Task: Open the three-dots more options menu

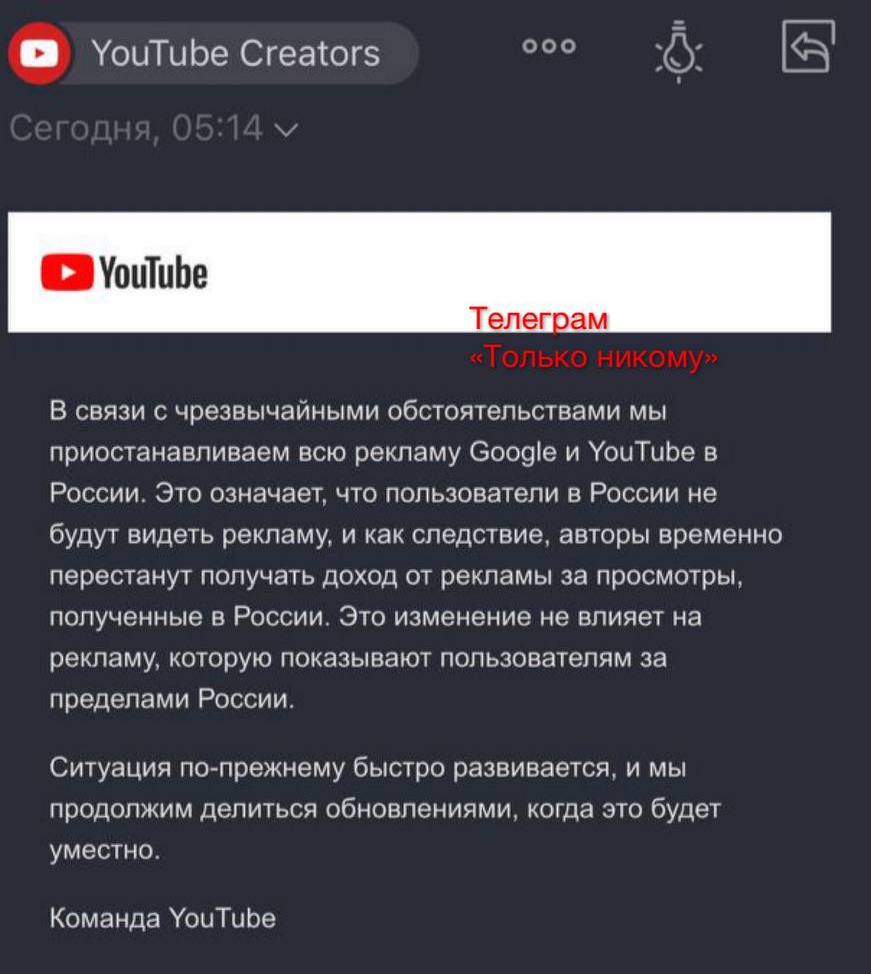Action: (549, 47)
